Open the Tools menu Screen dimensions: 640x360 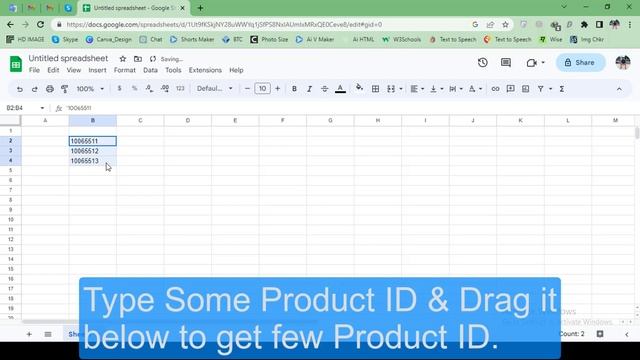(x=173, y=70)
